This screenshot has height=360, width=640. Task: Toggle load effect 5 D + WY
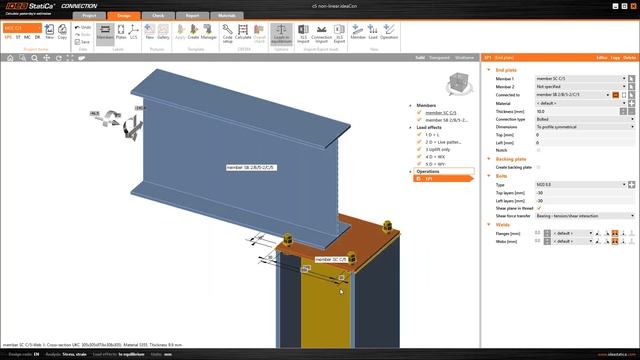point(419,164)
